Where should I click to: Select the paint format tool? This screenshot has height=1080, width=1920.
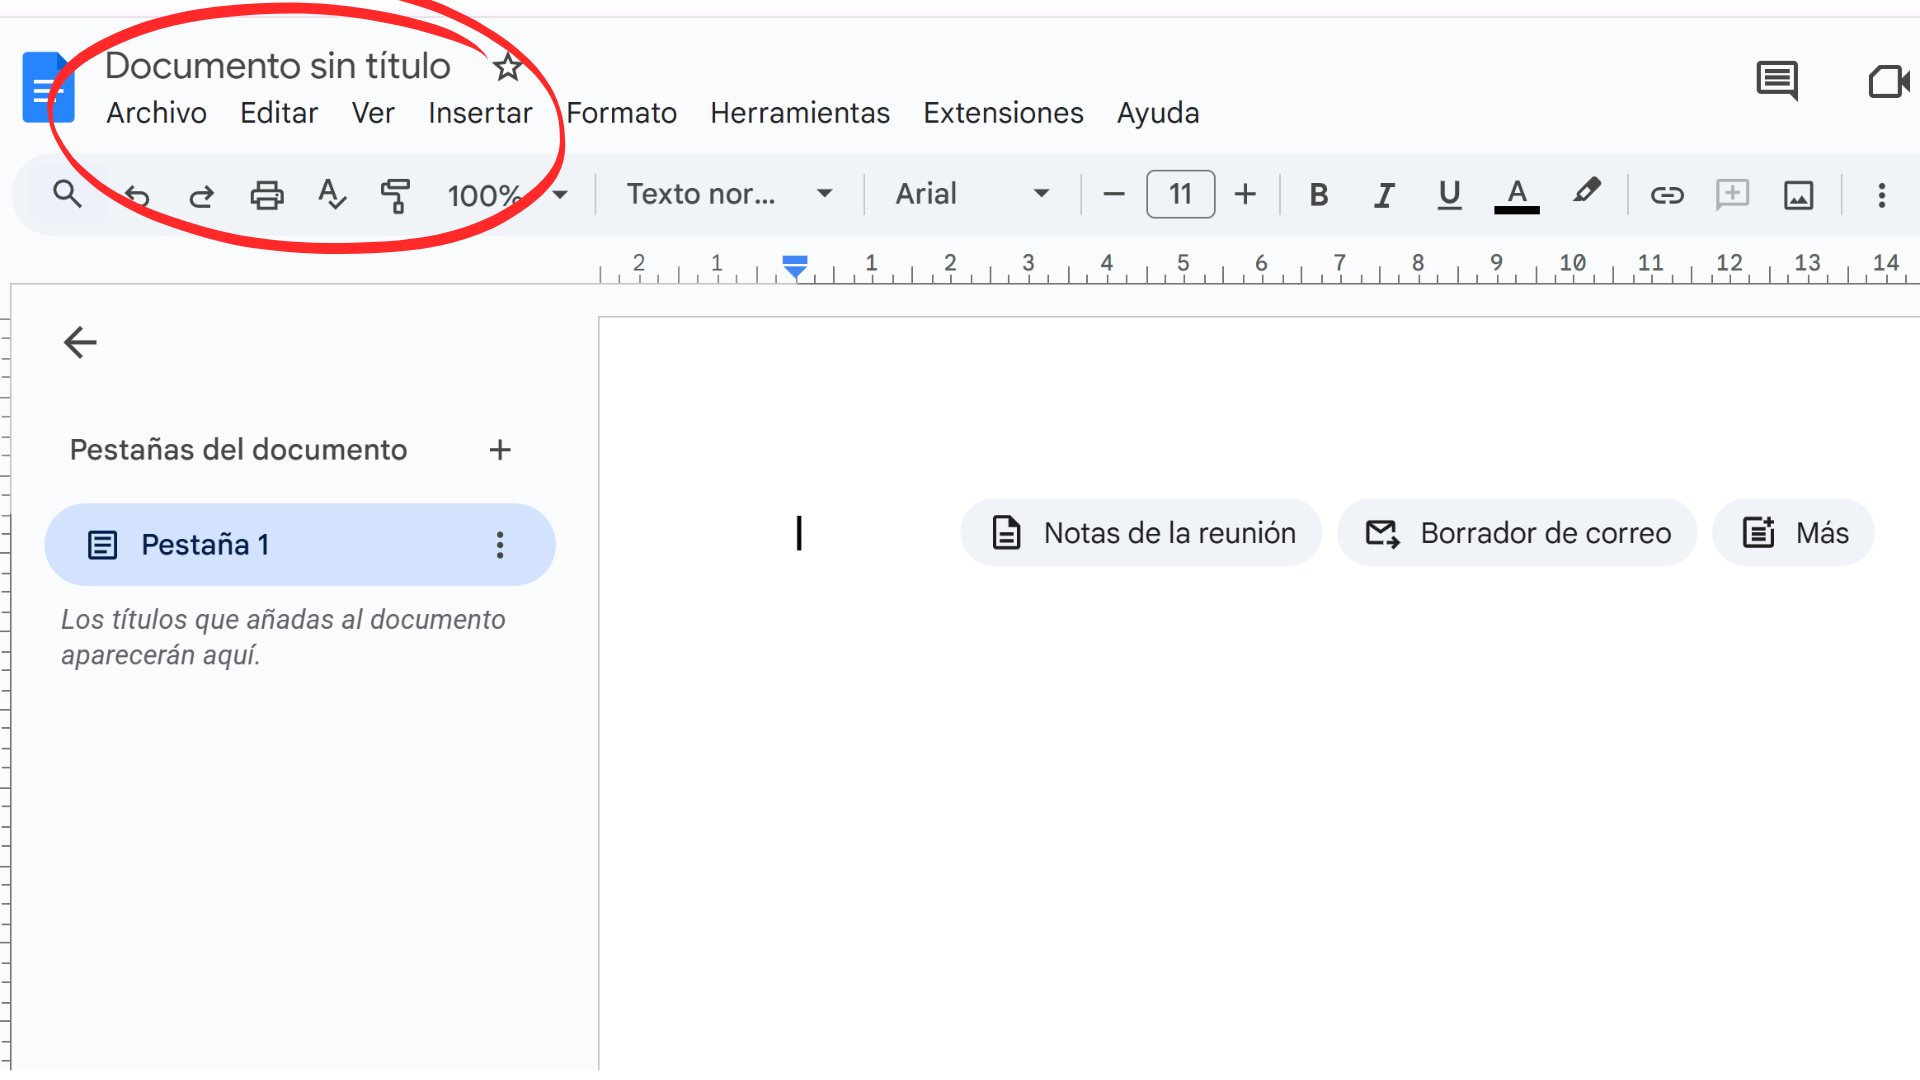click(x=395, y=194)
